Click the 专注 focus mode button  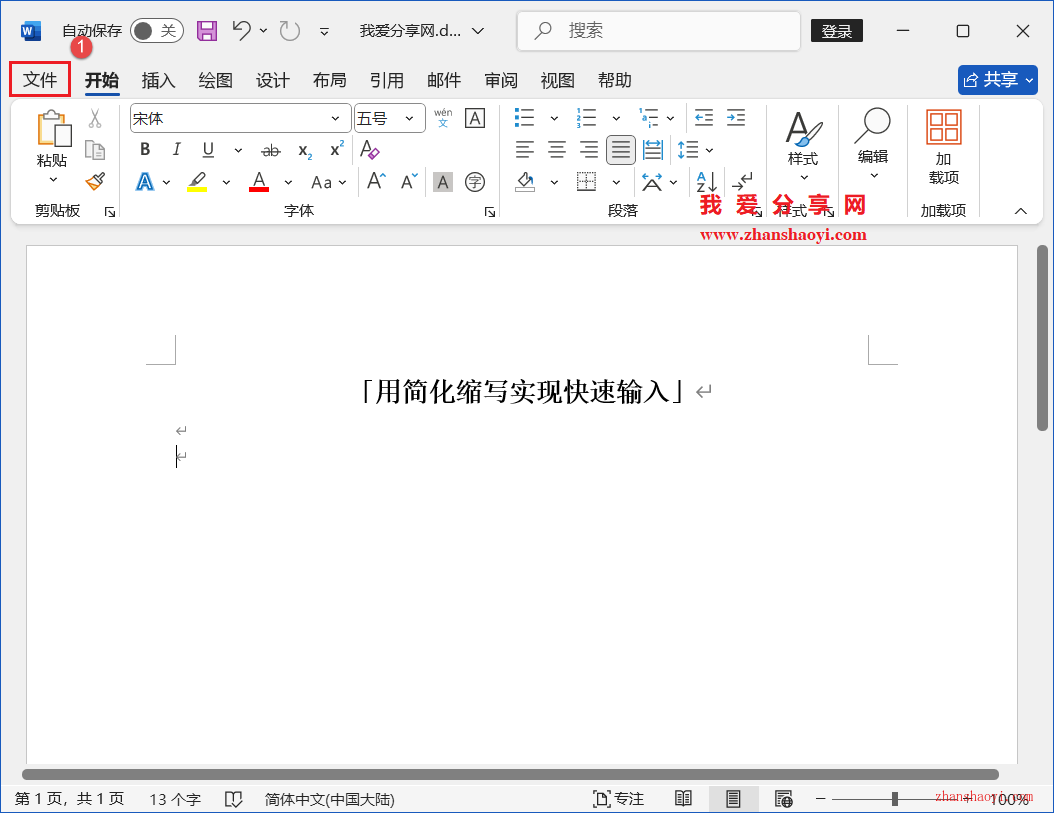[618, 799]
